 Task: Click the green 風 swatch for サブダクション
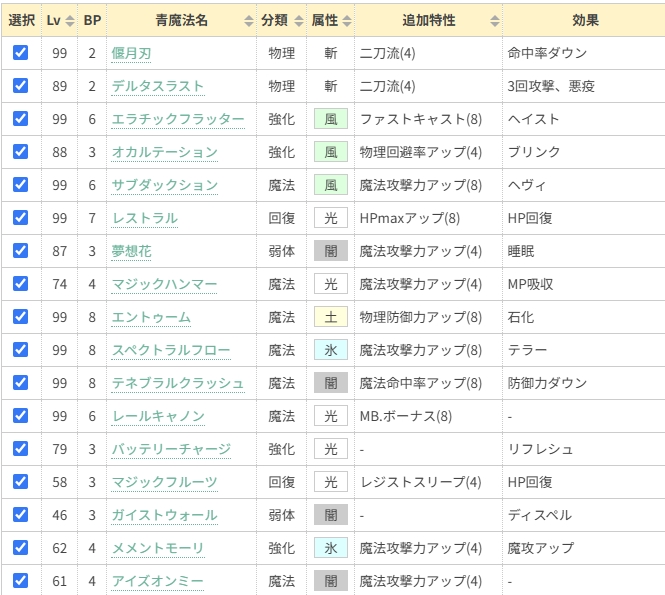click(x=330, y=185)
